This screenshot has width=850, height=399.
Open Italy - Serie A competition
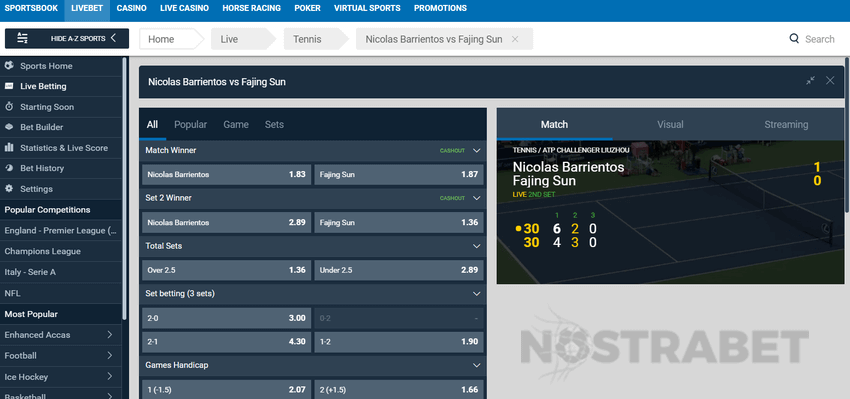[x=61, y=272]
